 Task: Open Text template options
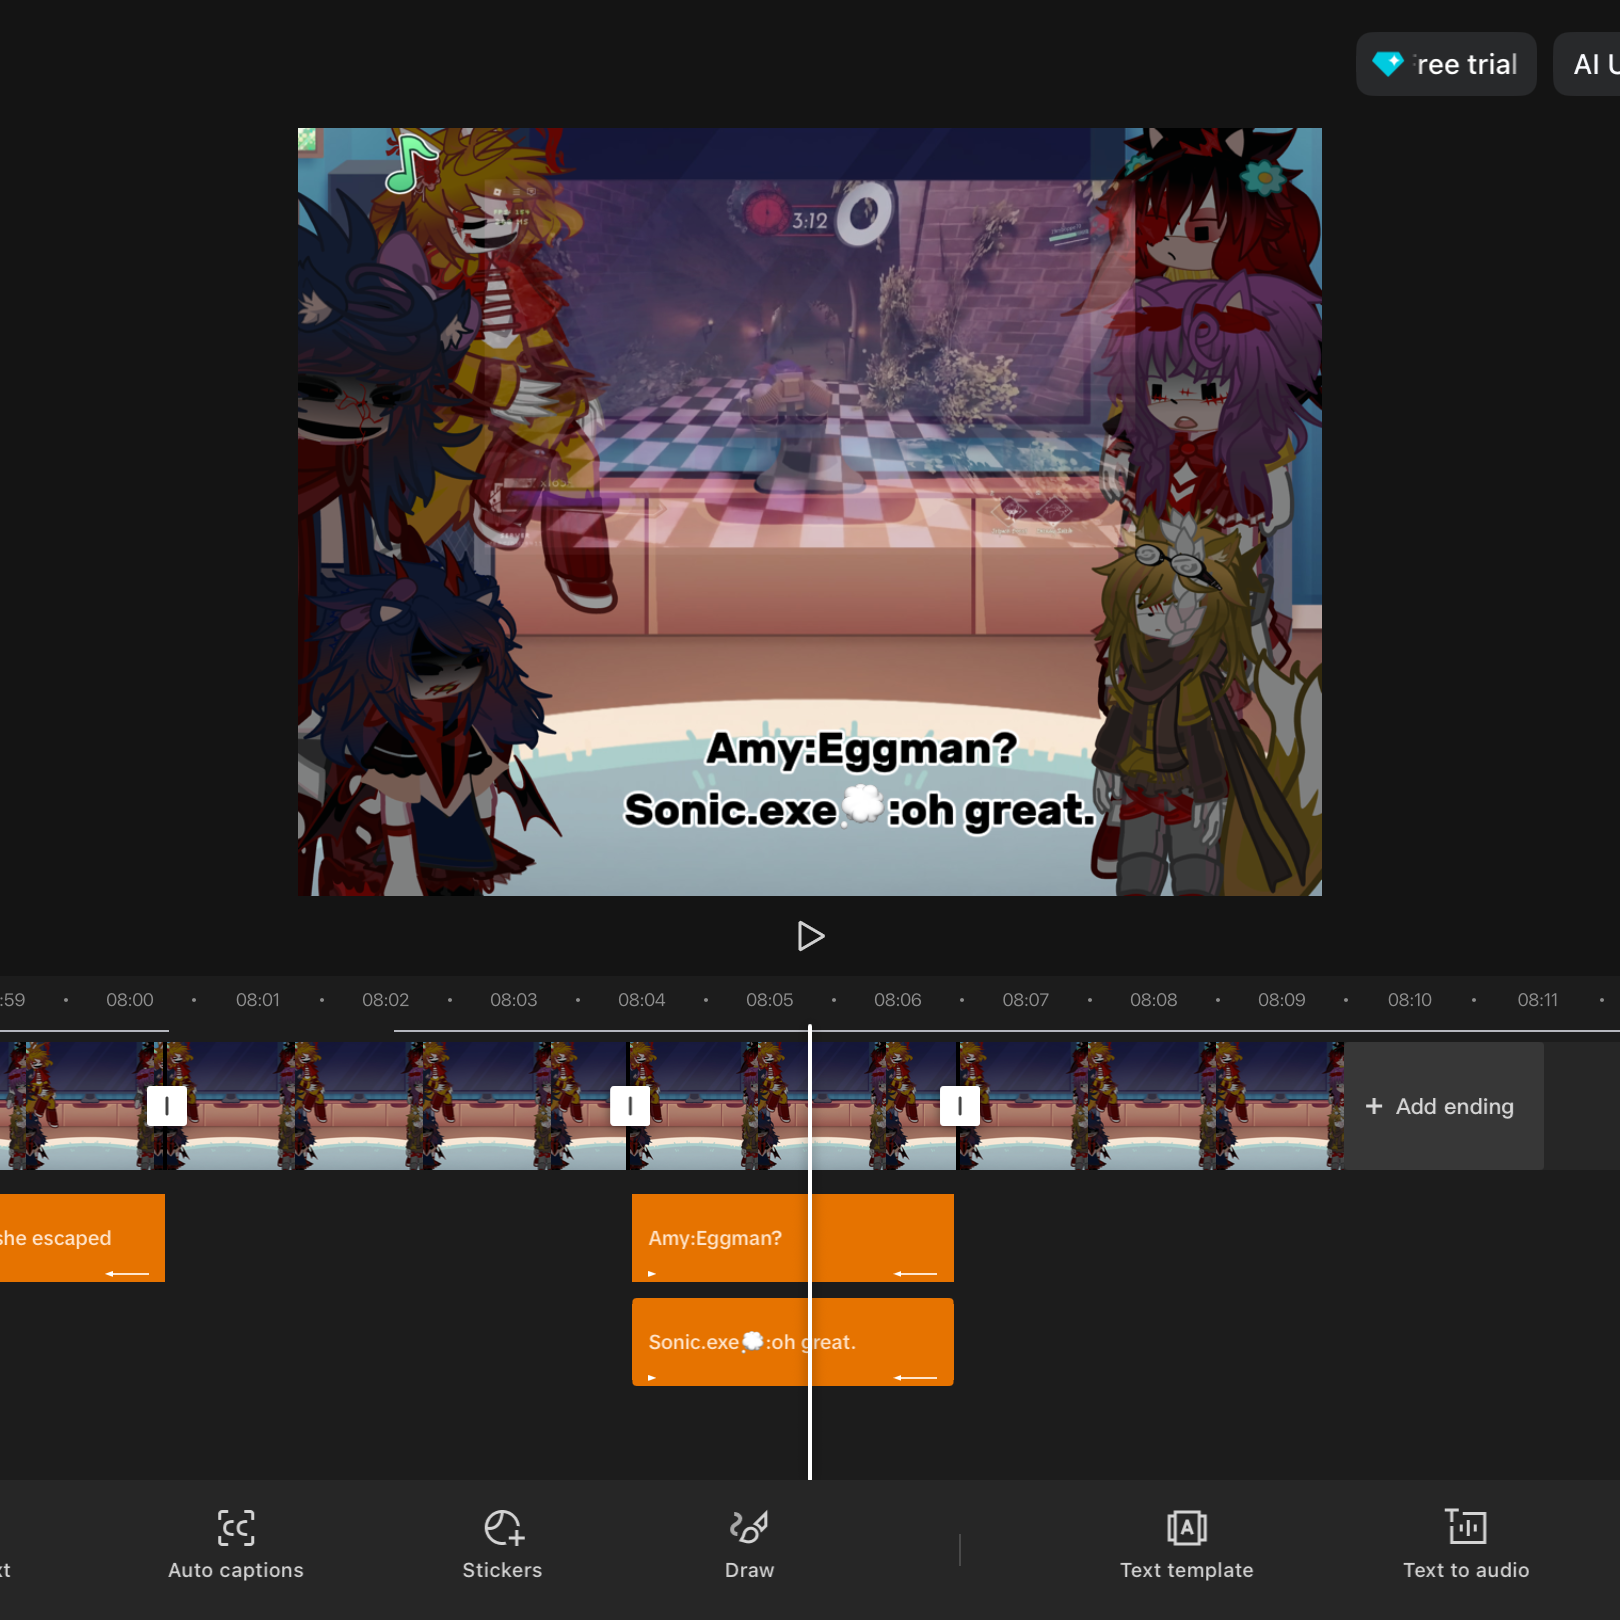click(x=1186, y=1545)
